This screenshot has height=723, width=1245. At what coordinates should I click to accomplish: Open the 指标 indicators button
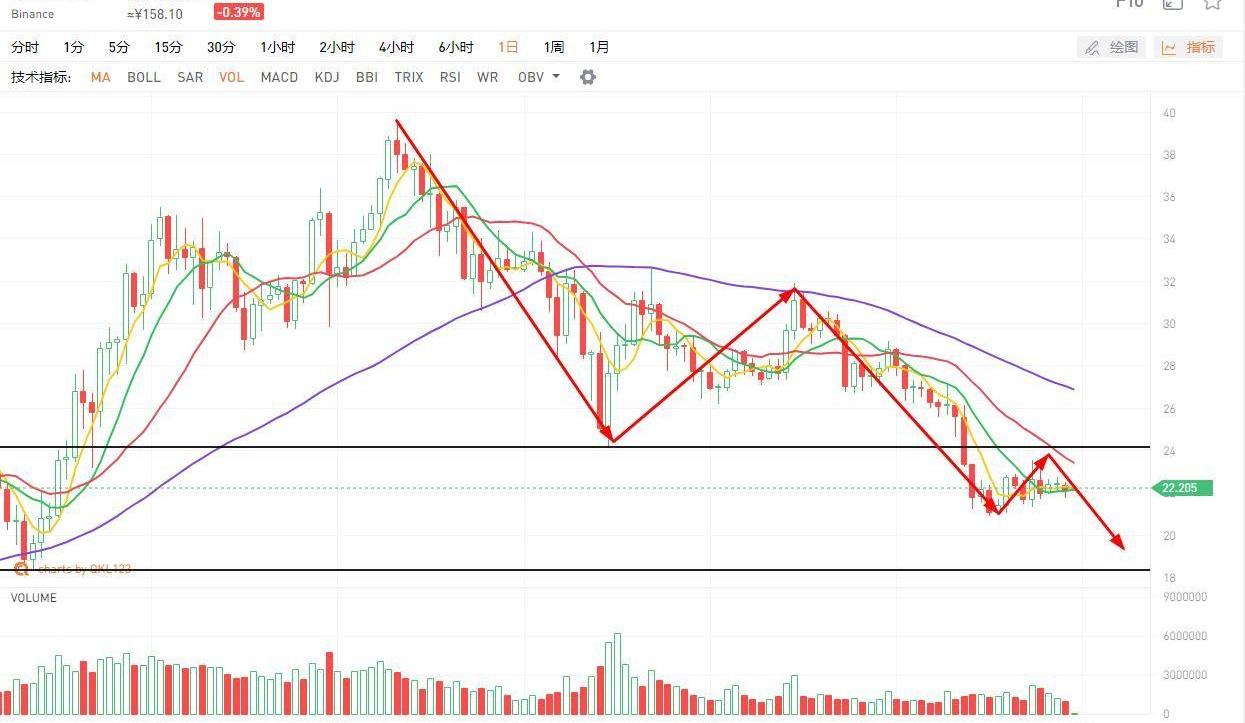tap(1188, 47)
